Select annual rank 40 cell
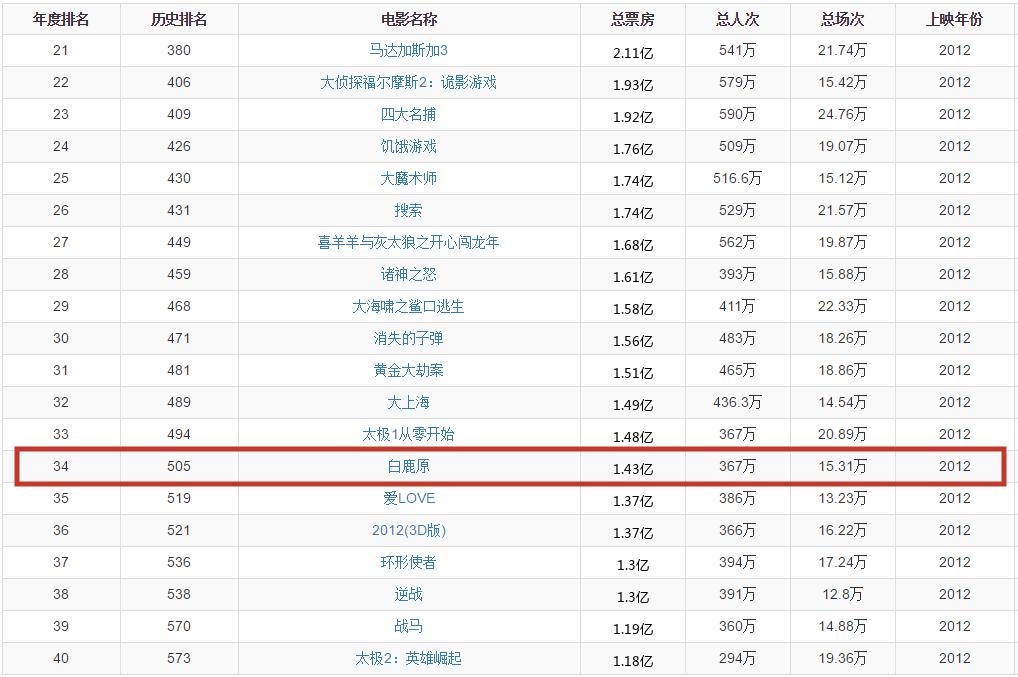1018x677 pixels. [x=61, y=658]
